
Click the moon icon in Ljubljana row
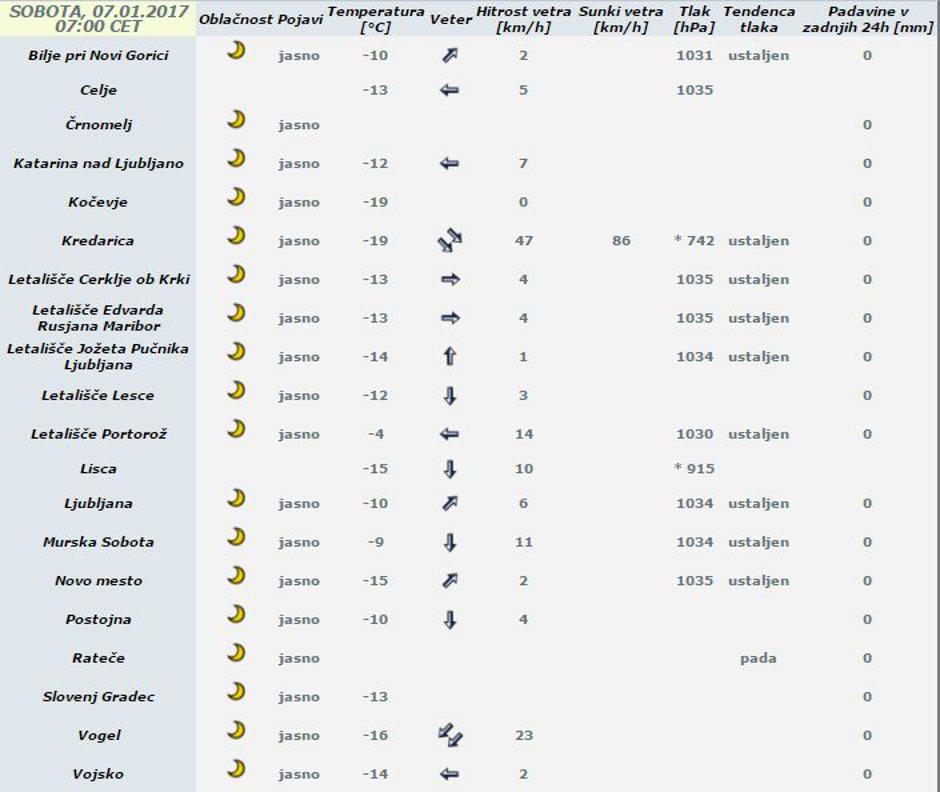point(236,498)
